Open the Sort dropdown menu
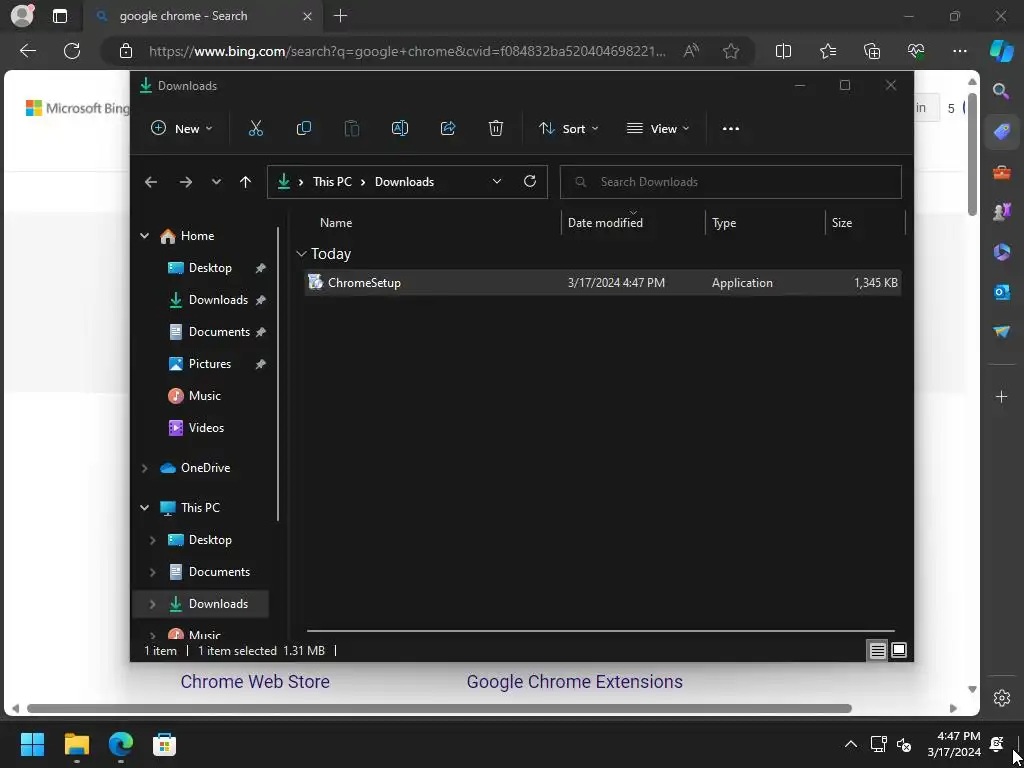This screenshot has height=768, width=1024. 568,129
